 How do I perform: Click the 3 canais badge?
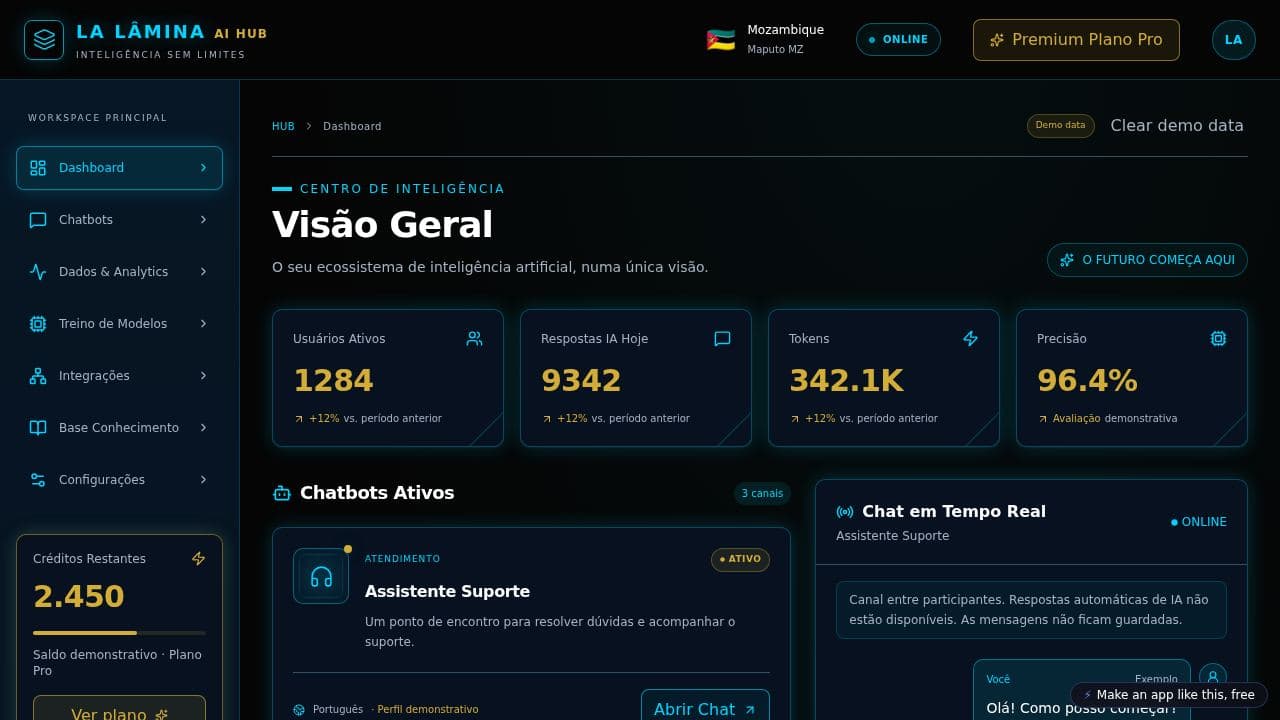[762, 494]
